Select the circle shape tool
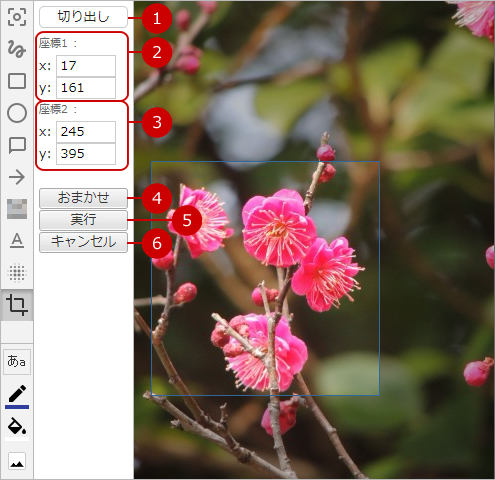The height and width of the screenshot is (480, 495). tap(17, 113)
